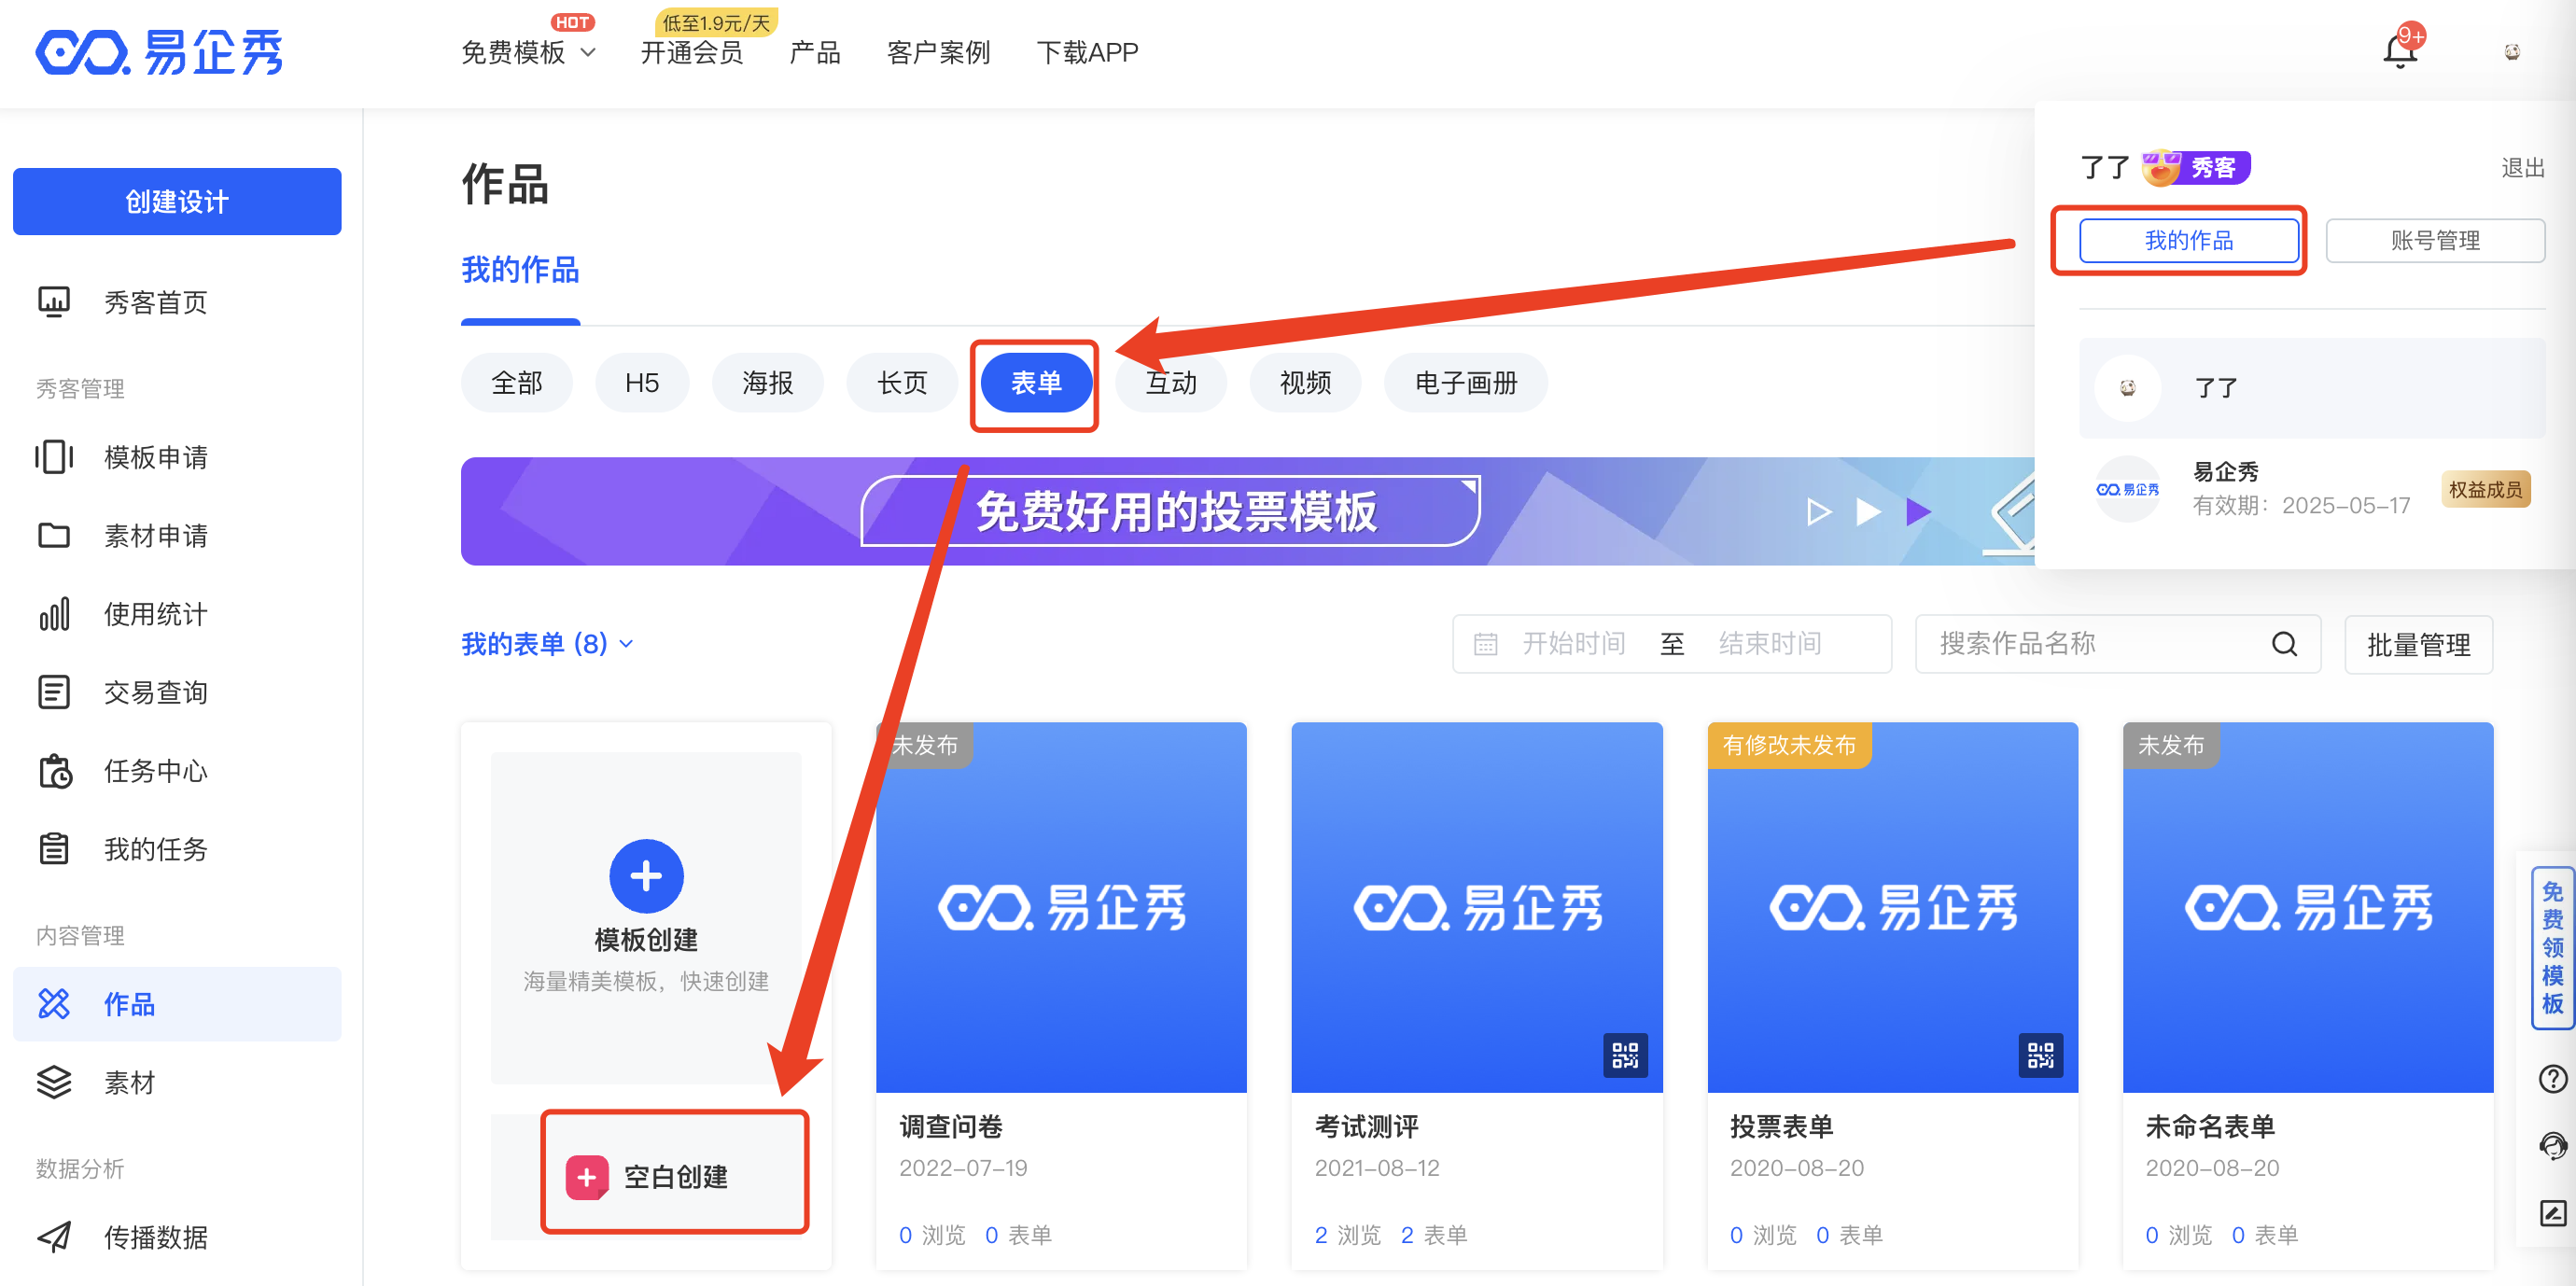Click the help question mark icon
The height and width of the screenshot is (1286, 2576).
(2552, 1079)
